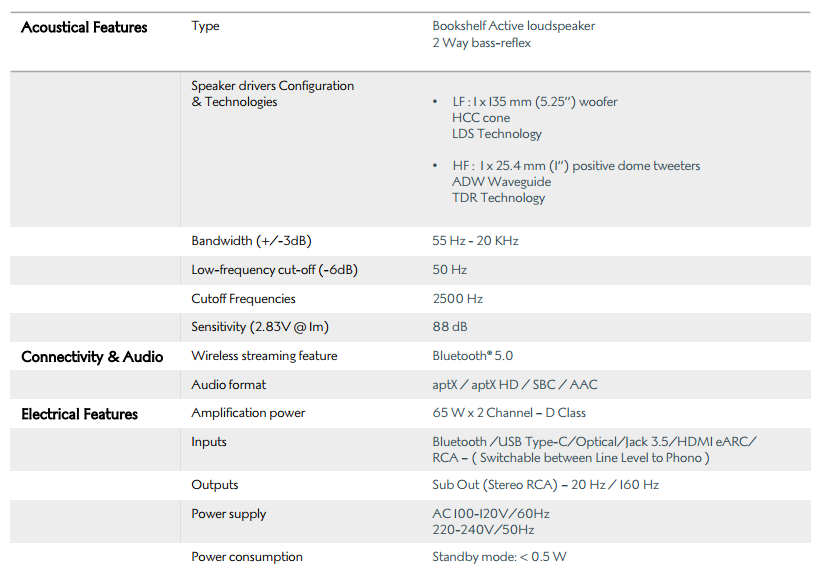Select 'AC 100-120V/60Hz' value
Viewport: 824px width, 571px height.
[x=491, y=514]
